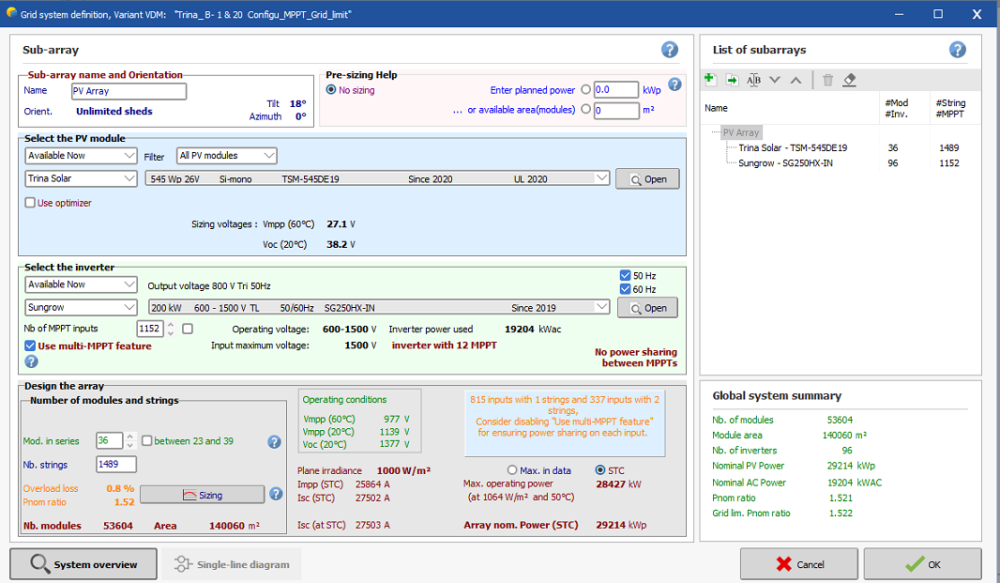The height and width of the screenshot is (583, 1000).
Task: Click the add new subarray icon
Action: [x=710, y=80]
